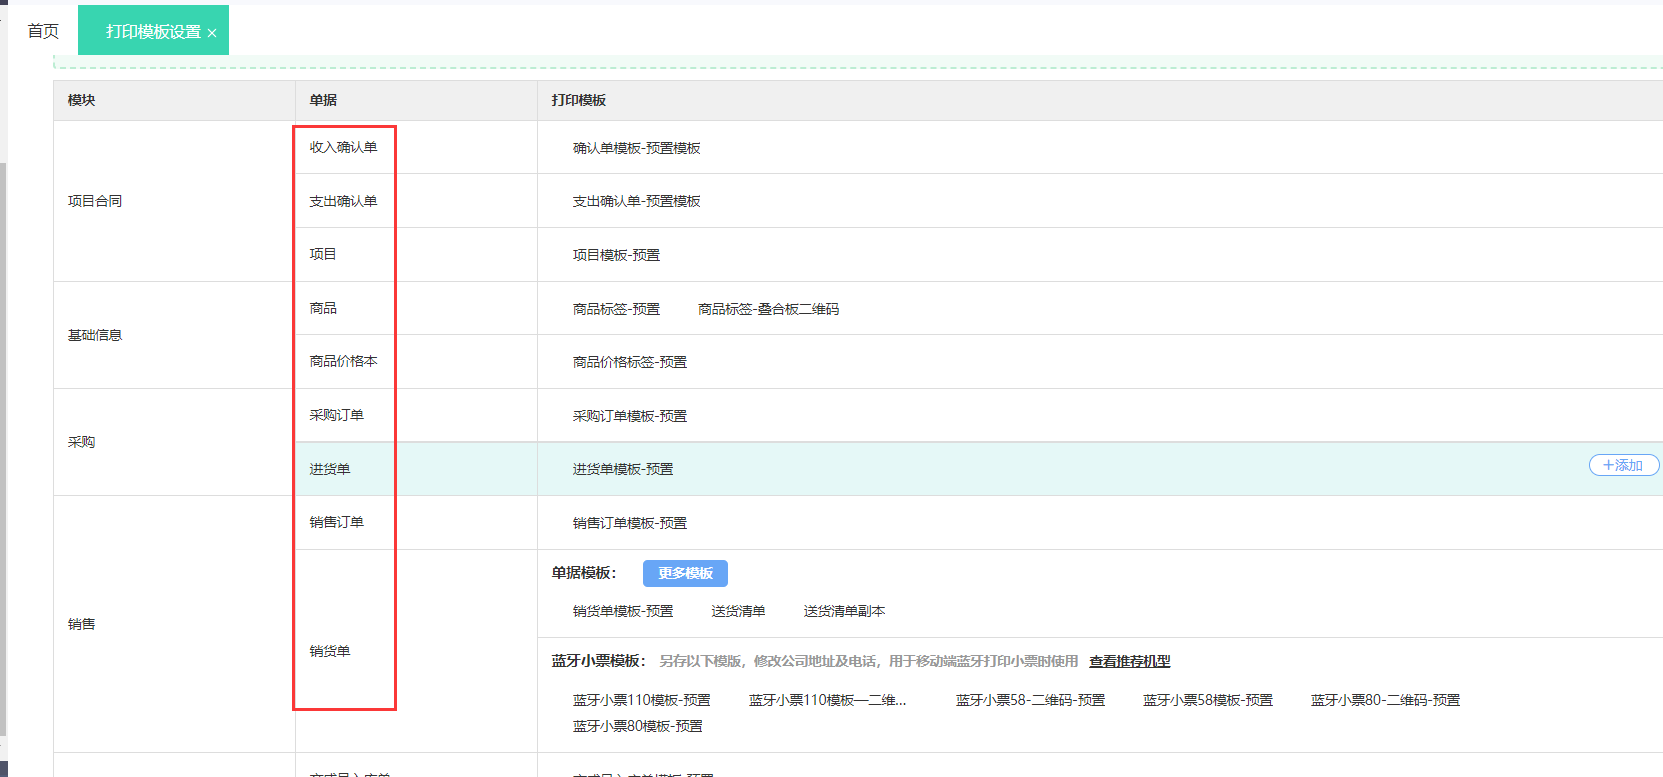
Task: Open 确认单模板-预置模板 template
Action: pyautogui.click(x=636, y=148)
